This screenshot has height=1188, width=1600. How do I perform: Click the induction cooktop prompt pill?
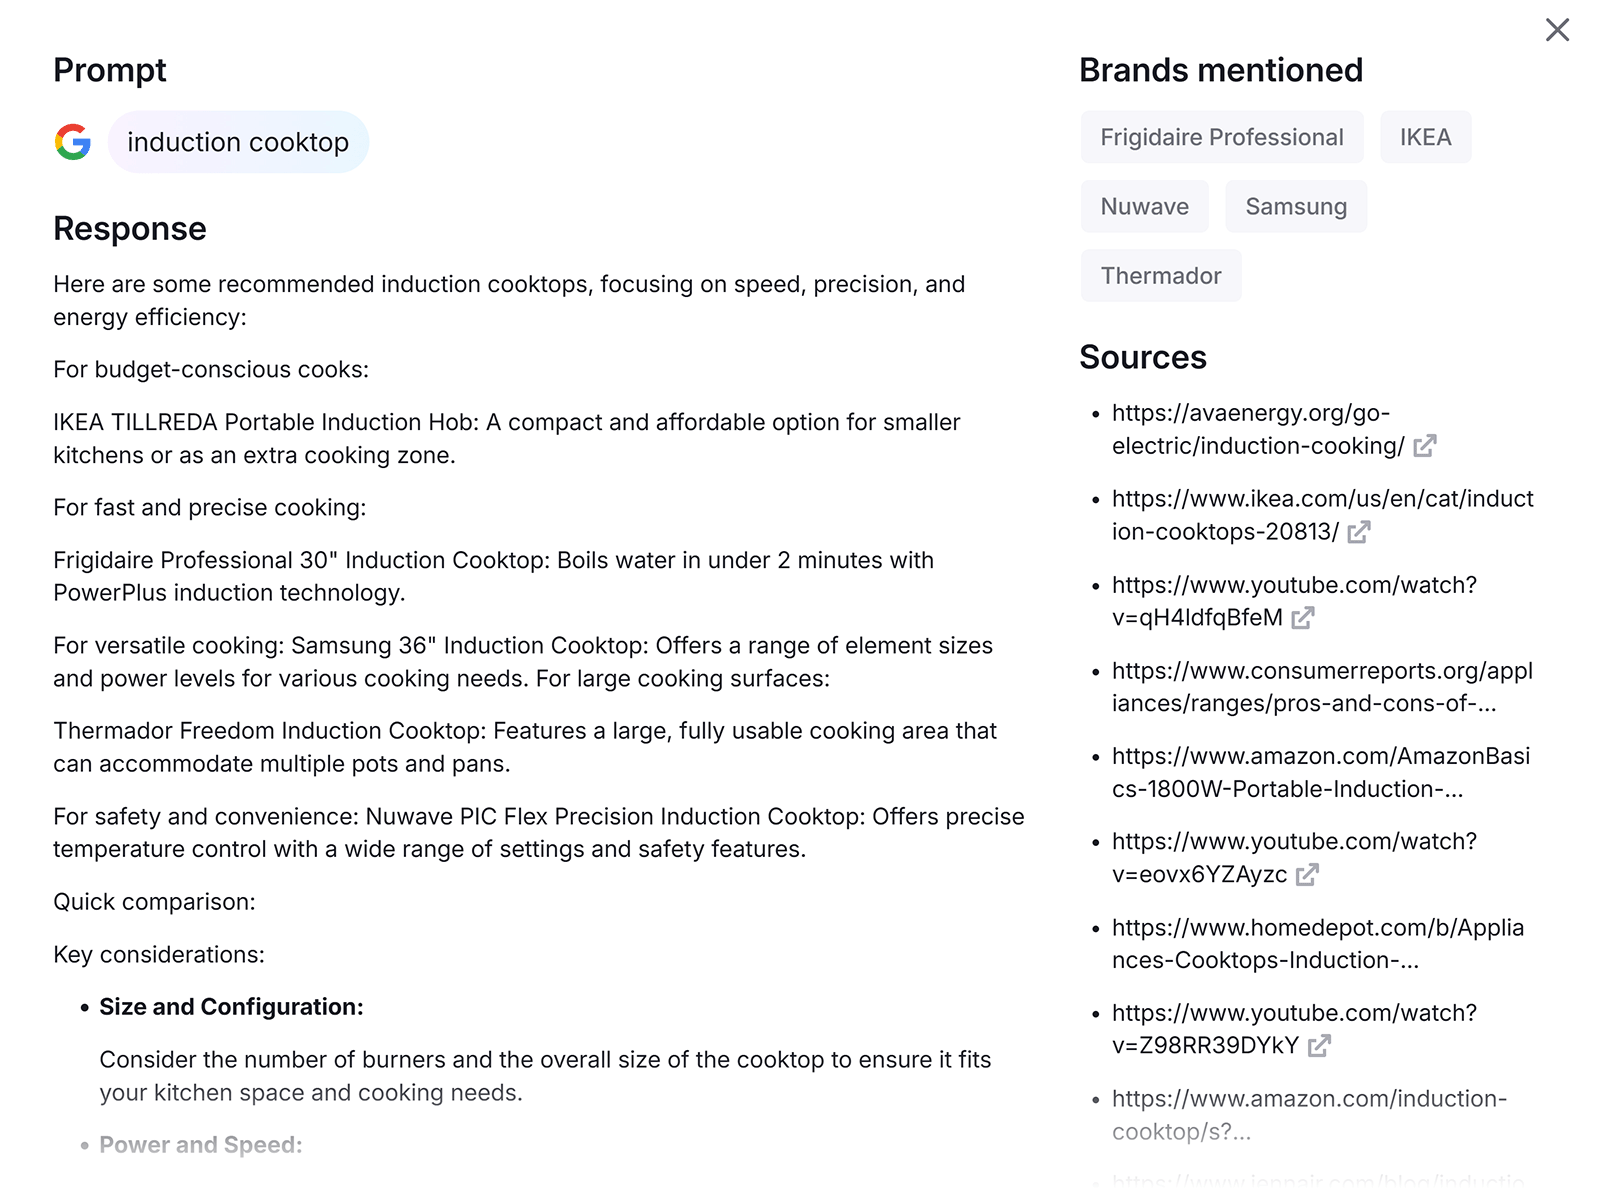point(238,142)
